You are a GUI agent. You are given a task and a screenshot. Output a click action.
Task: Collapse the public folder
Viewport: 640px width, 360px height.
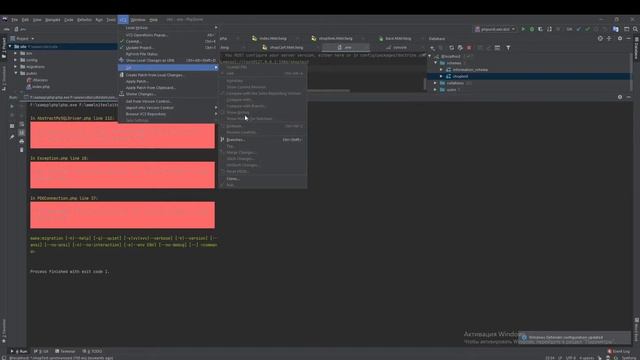click(x=16, y=73)
